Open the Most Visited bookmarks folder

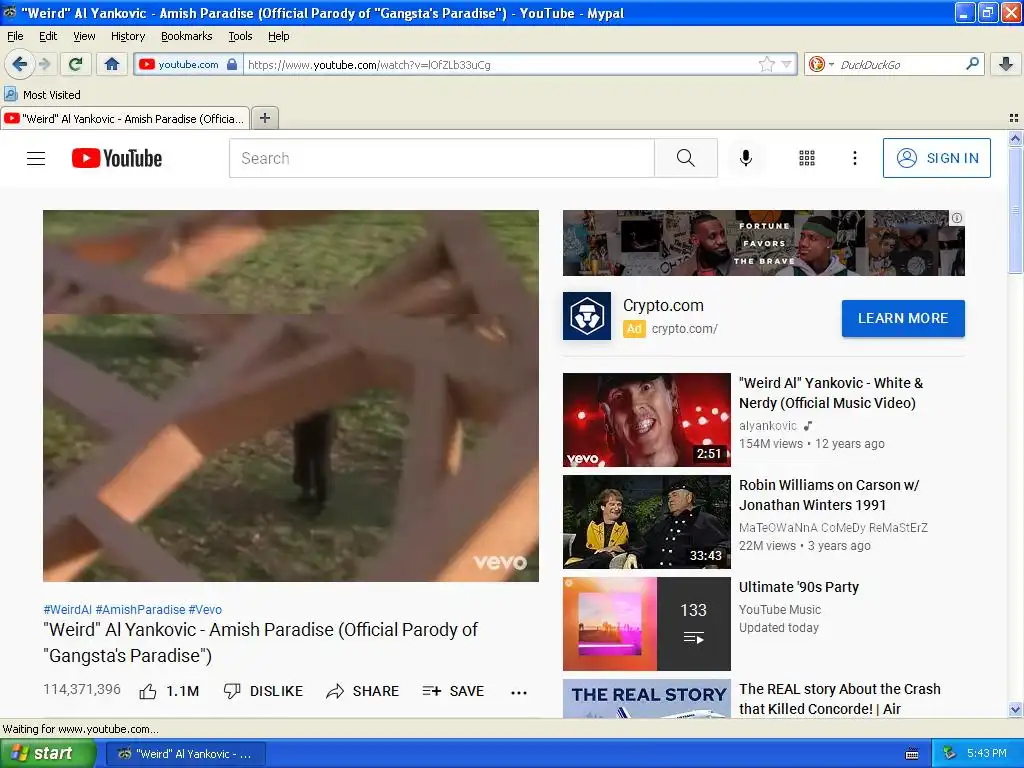pyautogui.click(x=43, y=95)
